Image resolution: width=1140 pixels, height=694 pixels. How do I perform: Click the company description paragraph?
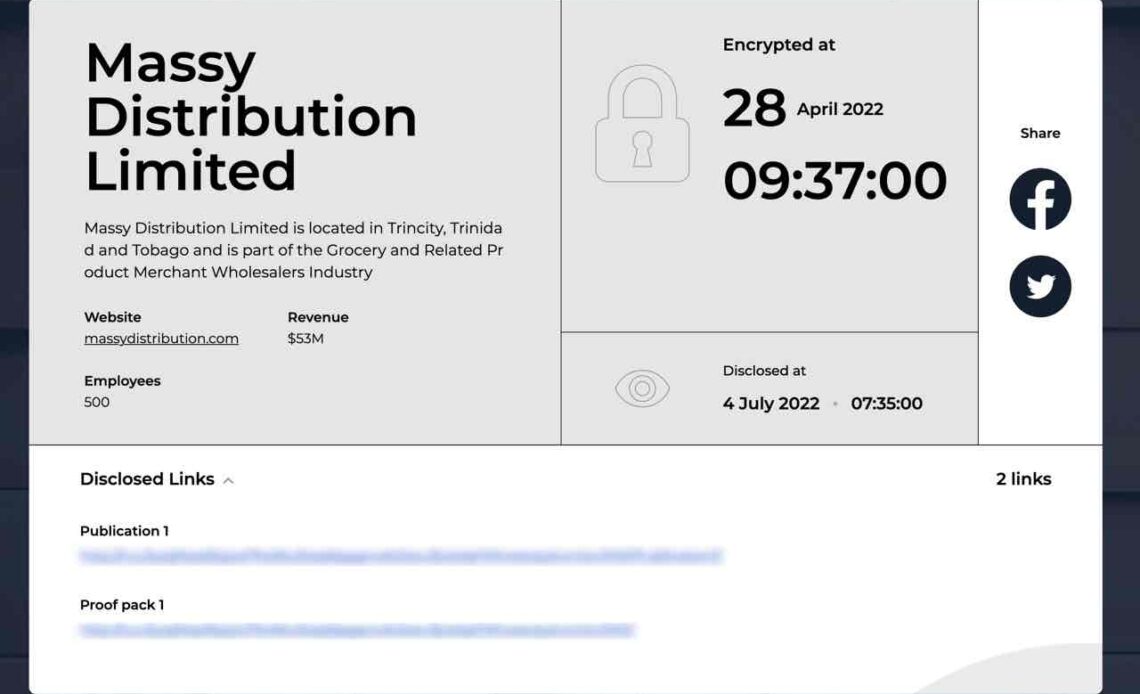pos(293,250)
